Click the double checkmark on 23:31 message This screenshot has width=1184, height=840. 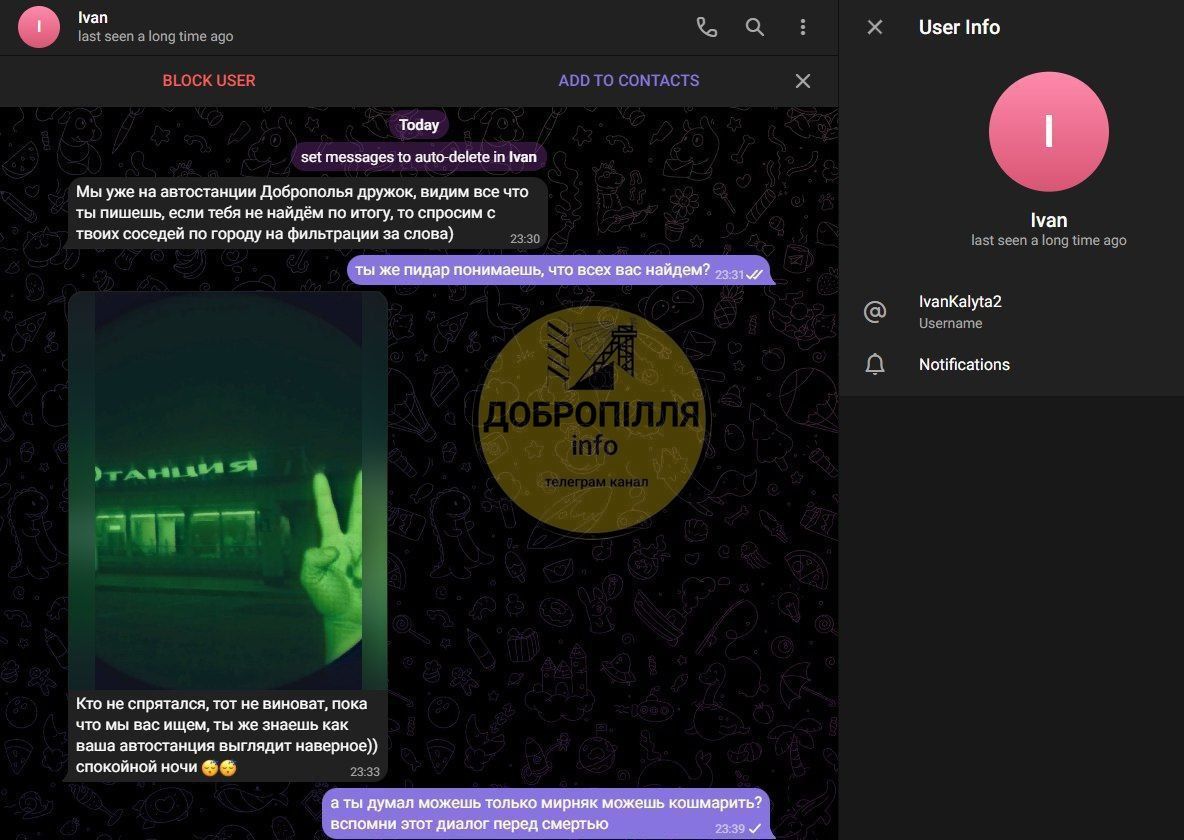[x=755, y=274]
